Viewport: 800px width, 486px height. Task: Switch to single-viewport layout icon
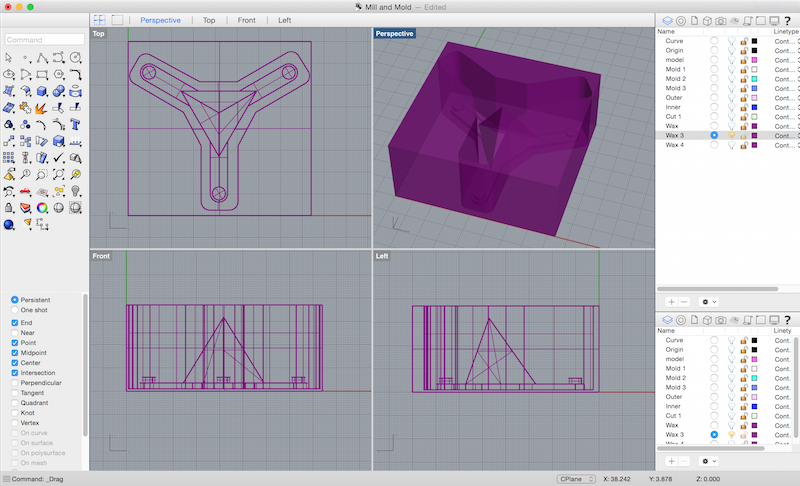(x=117, y=20)
